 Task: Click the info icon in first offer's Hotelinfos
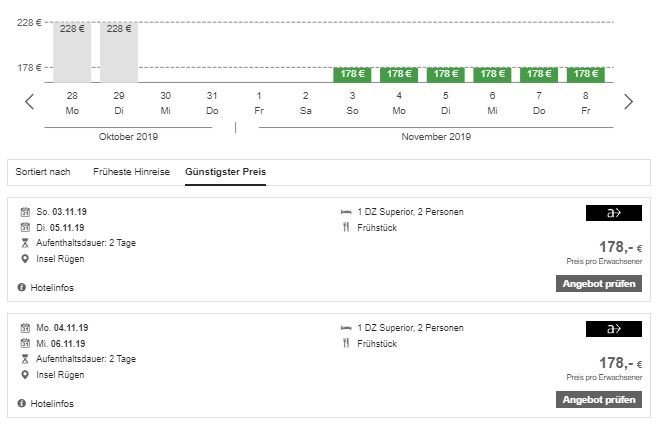[x=22, y=287]
